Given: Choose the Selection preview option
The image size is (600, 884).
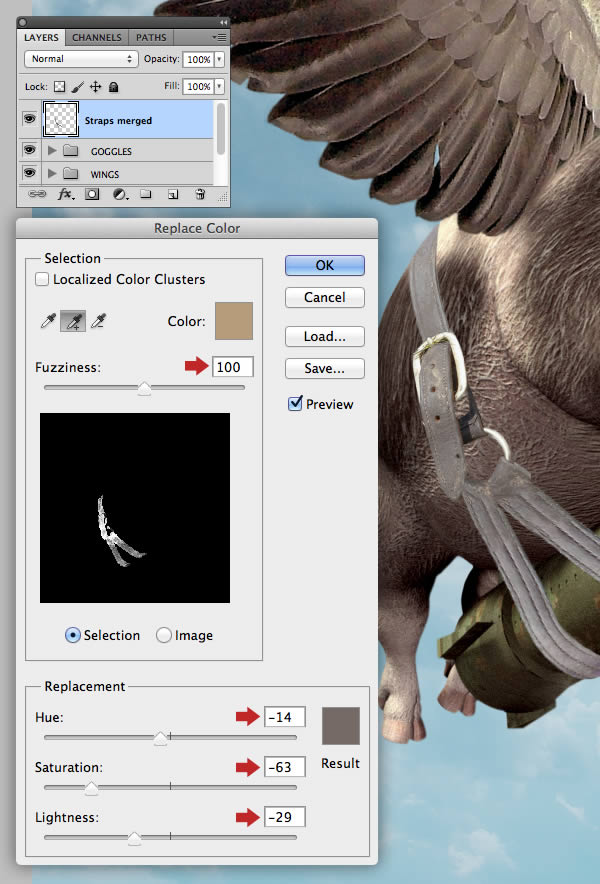Looking at the screenshot, I should pos(73,635).
